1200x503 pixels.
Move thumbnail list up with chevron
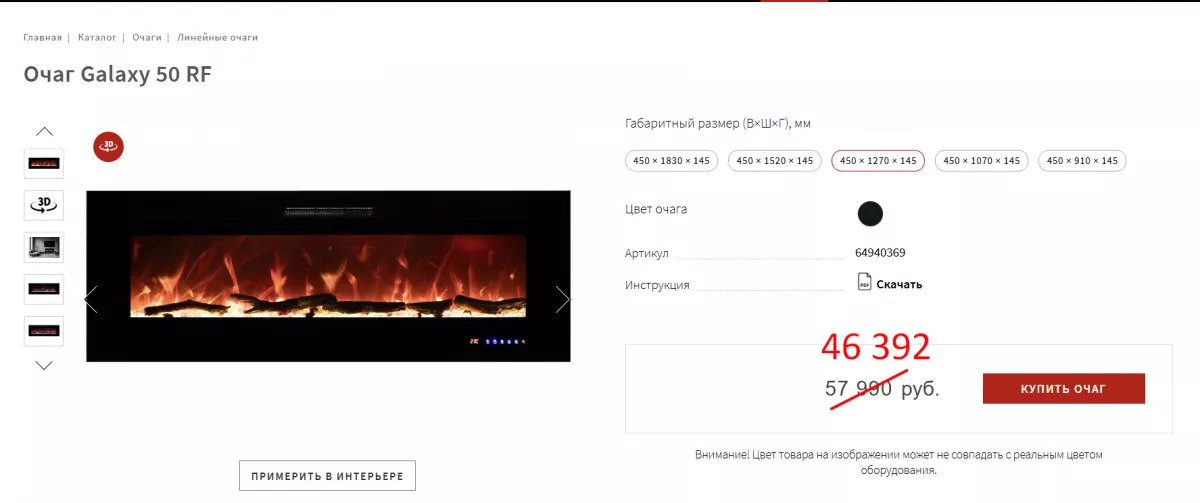point(44,131)
